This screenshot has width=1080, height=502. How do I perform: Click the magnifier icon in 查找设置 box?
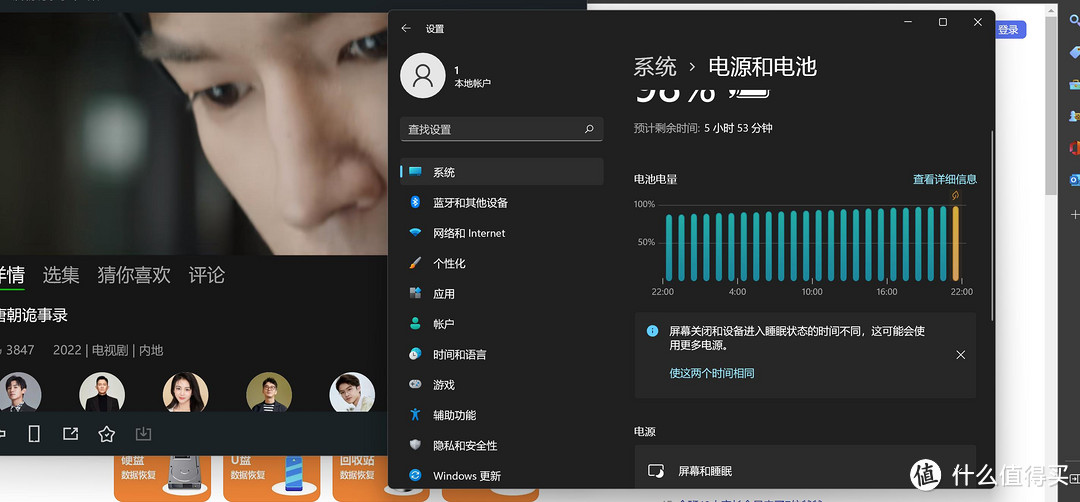pyautogui.click(x=589, y=129)
